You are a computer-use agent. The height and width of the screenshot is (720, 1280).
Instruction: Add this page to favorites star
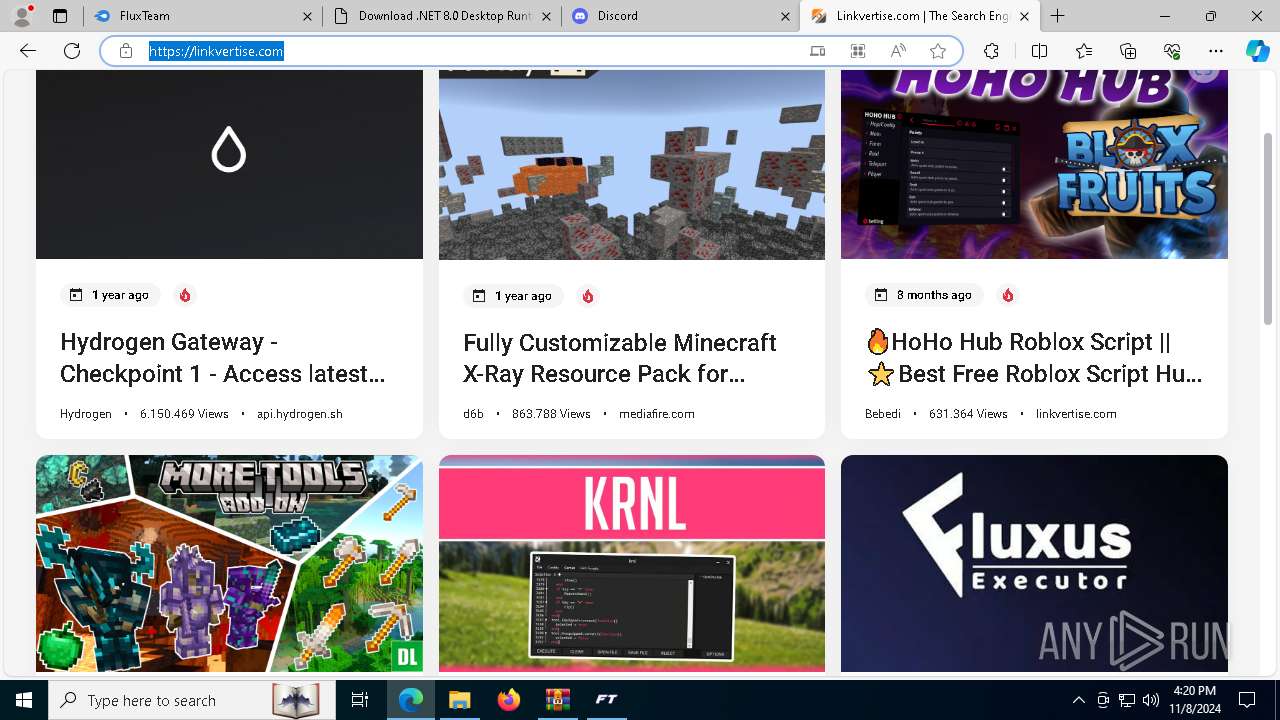(x=938, y=51)
